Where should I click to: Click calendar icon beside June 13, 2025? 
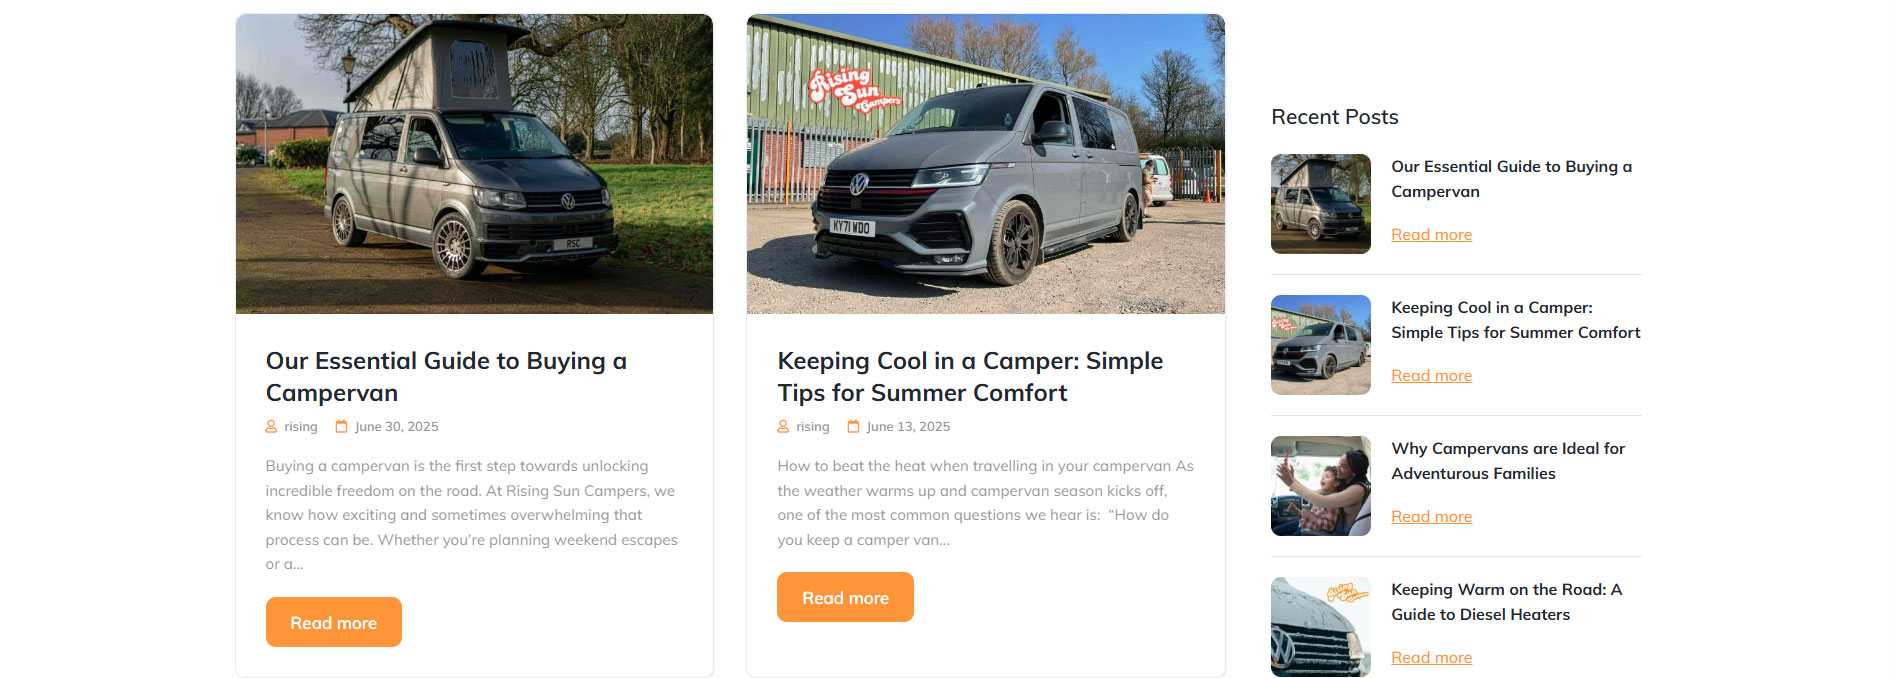click(853, 426)
